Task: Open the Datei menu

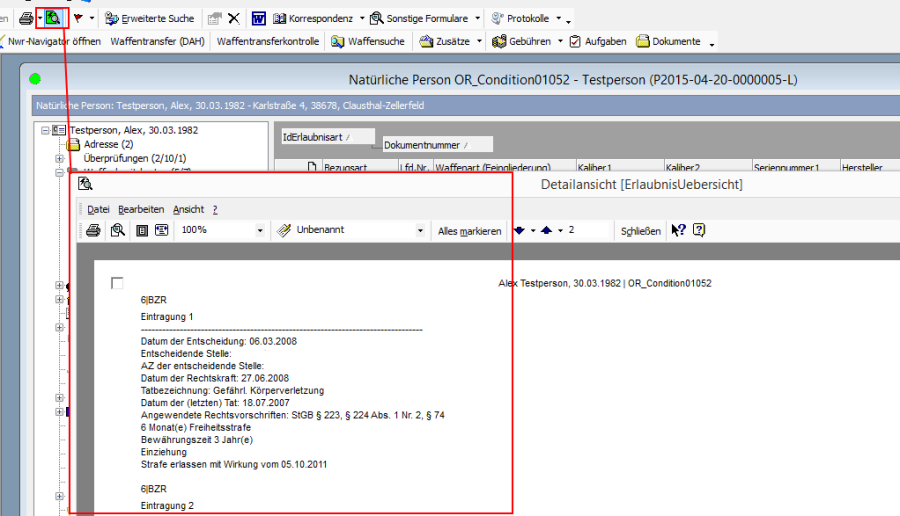Action: pos(98,209)
